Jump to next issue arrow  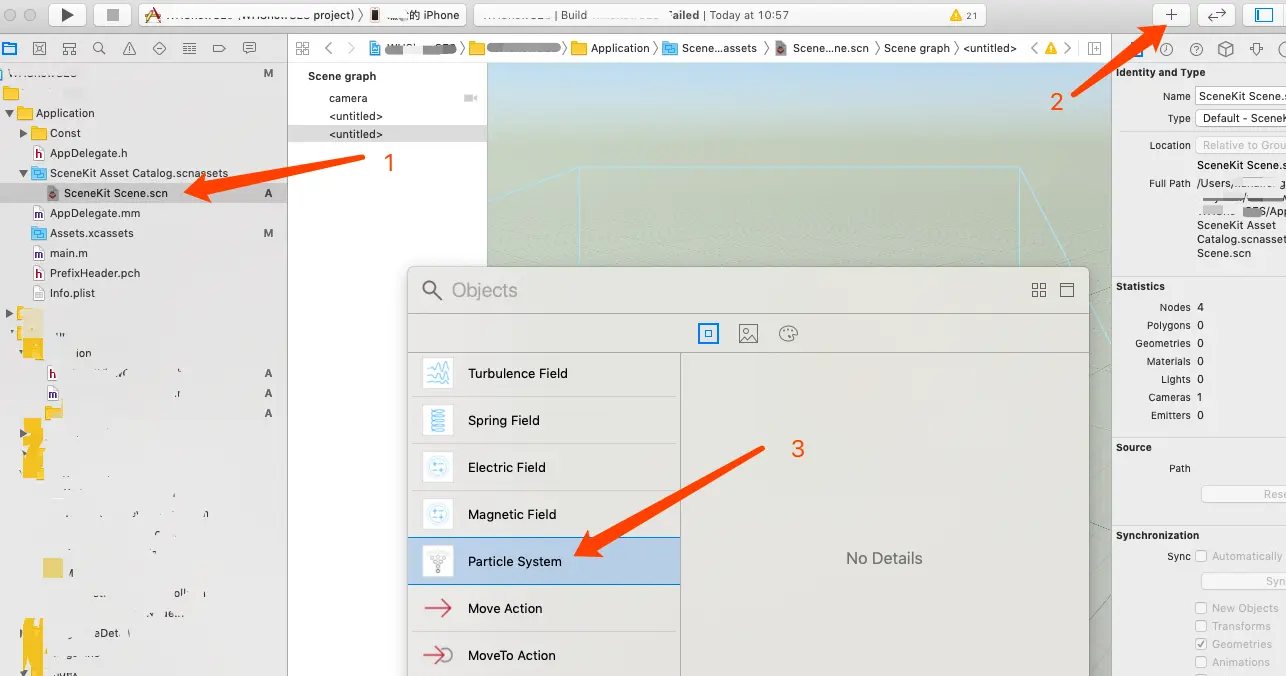[x=1069, y=48]
